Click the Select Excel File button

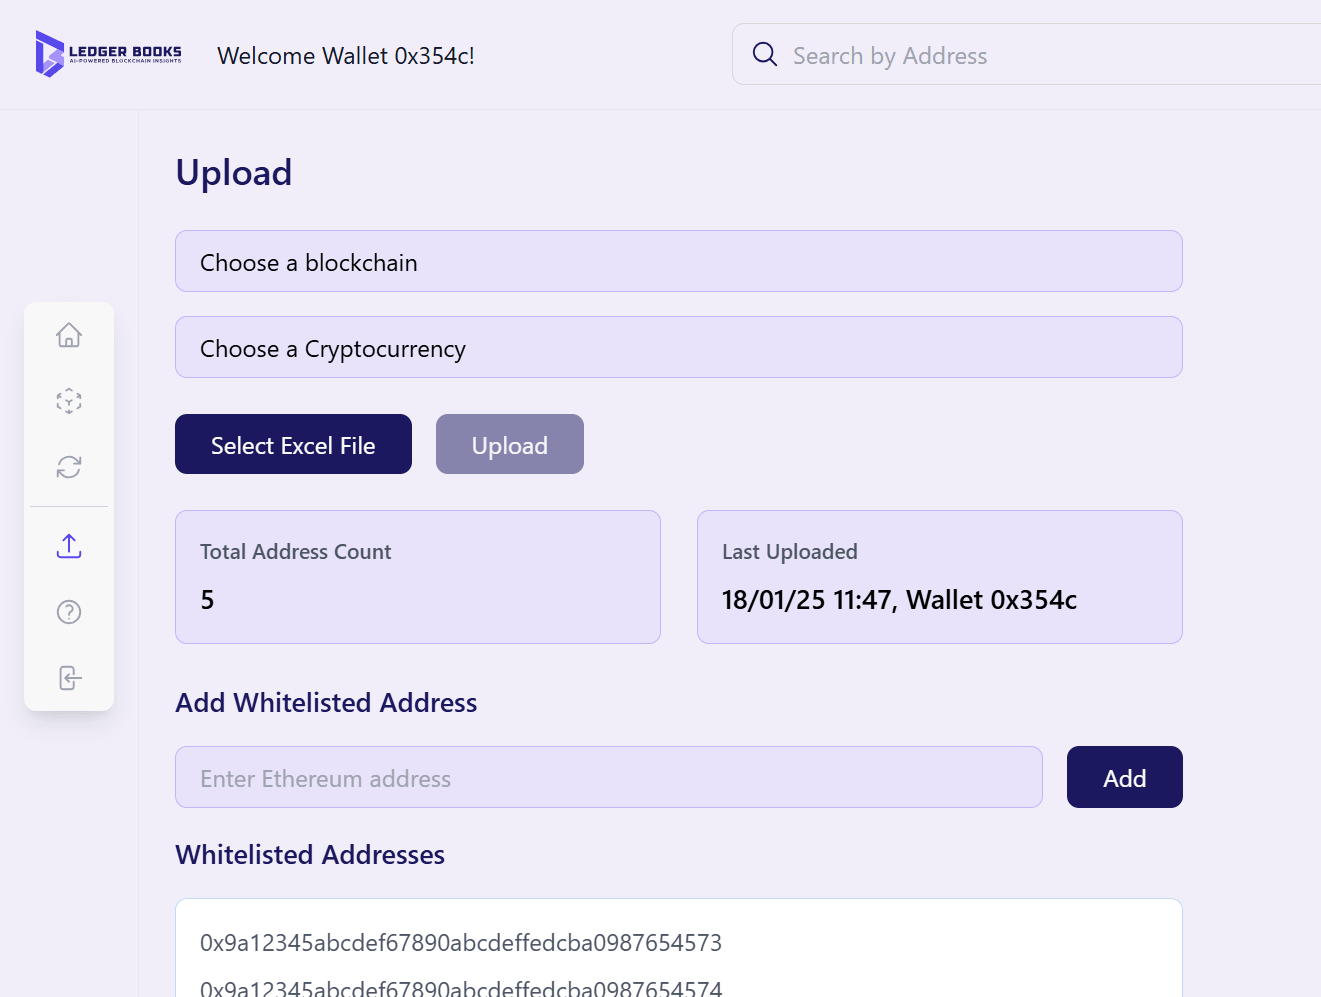(x=293, y=444)
